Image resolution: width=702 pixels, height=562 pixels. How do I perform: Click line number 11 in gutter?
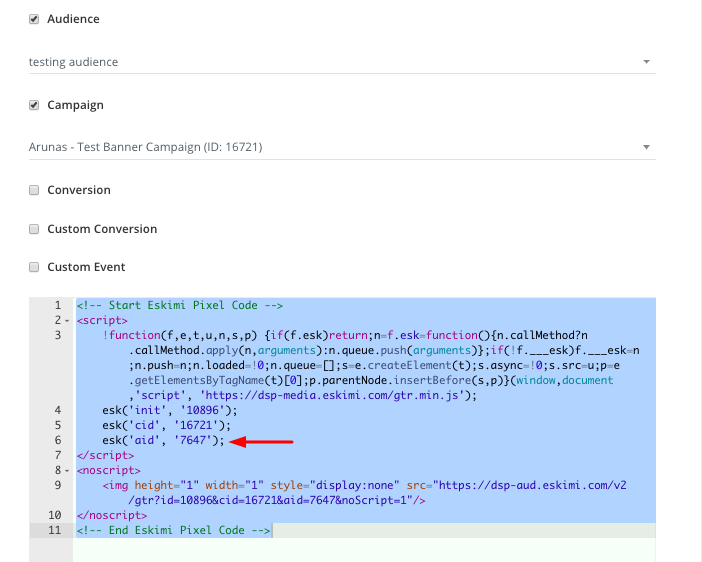pyautogui.click(x=55, y=530)
